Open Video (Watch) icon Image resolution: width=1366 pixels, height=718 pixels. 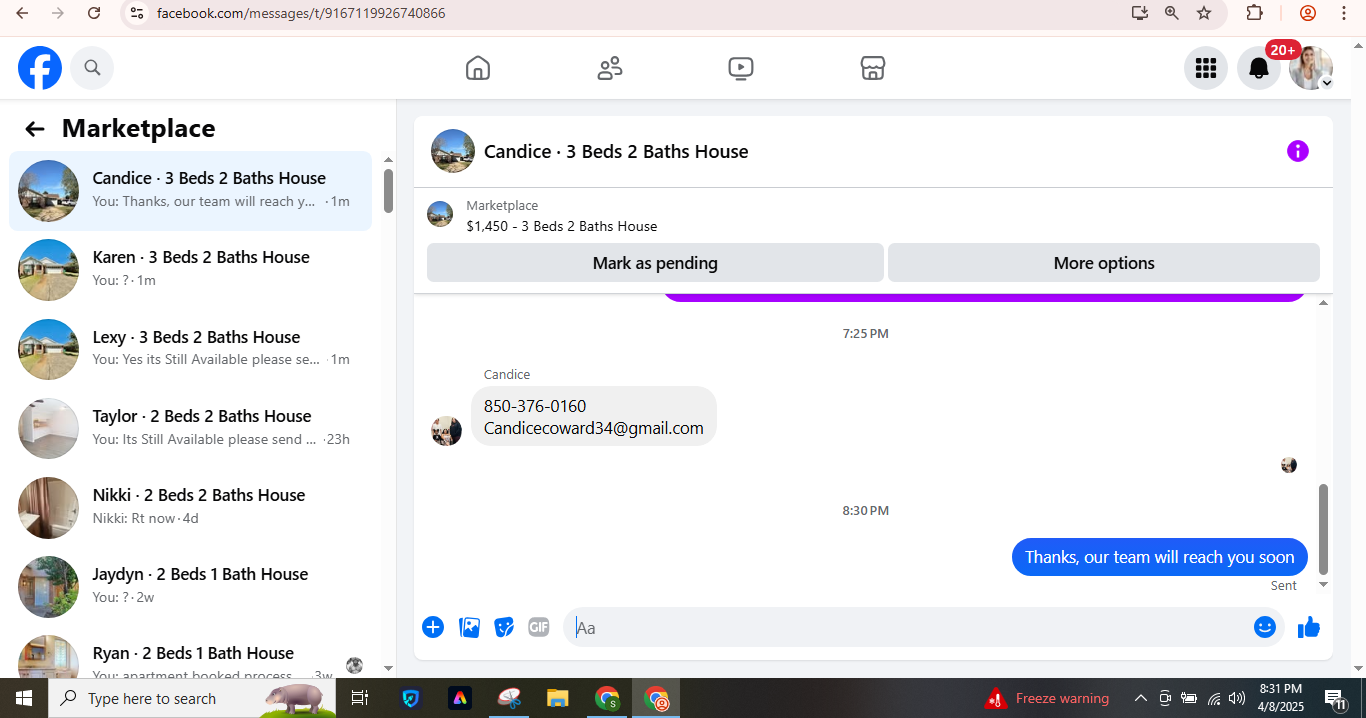[741, 68]
